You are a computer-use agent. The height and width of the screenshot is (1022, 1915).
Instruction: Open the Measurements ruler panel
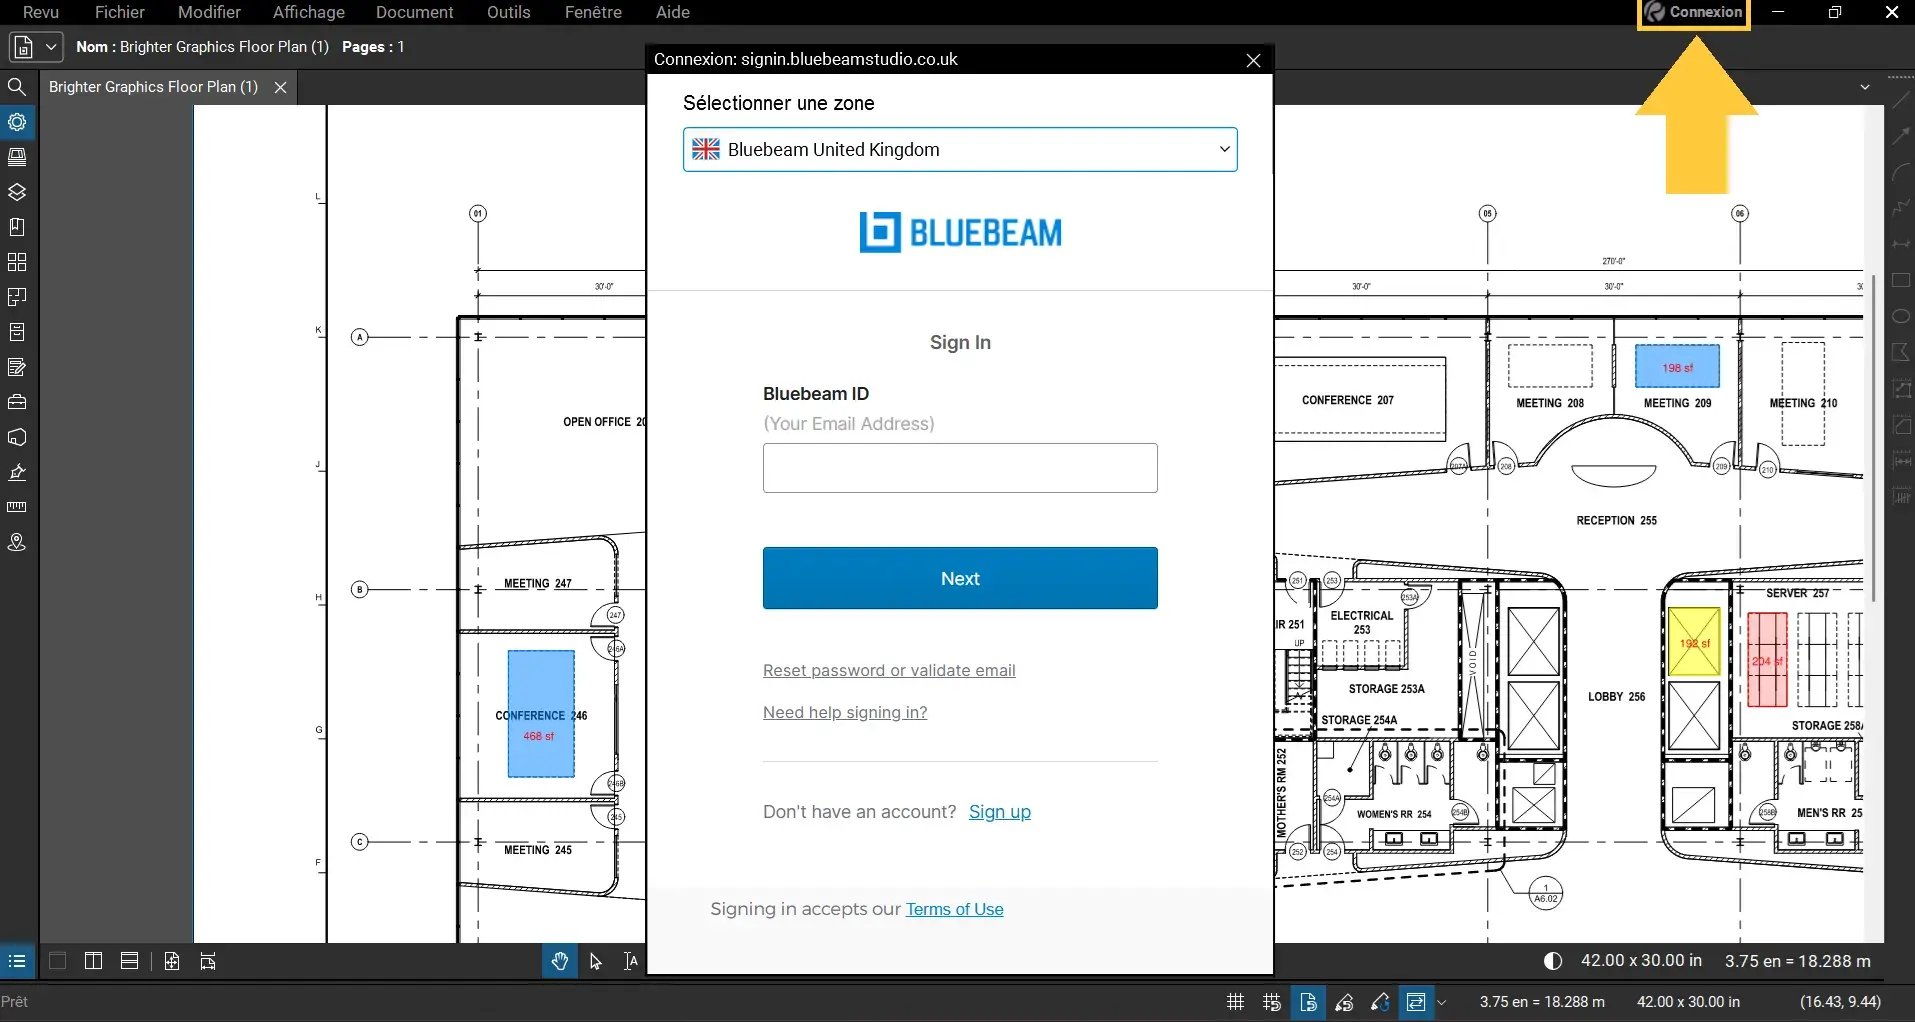pyautogui.click(x=17, y=507)
